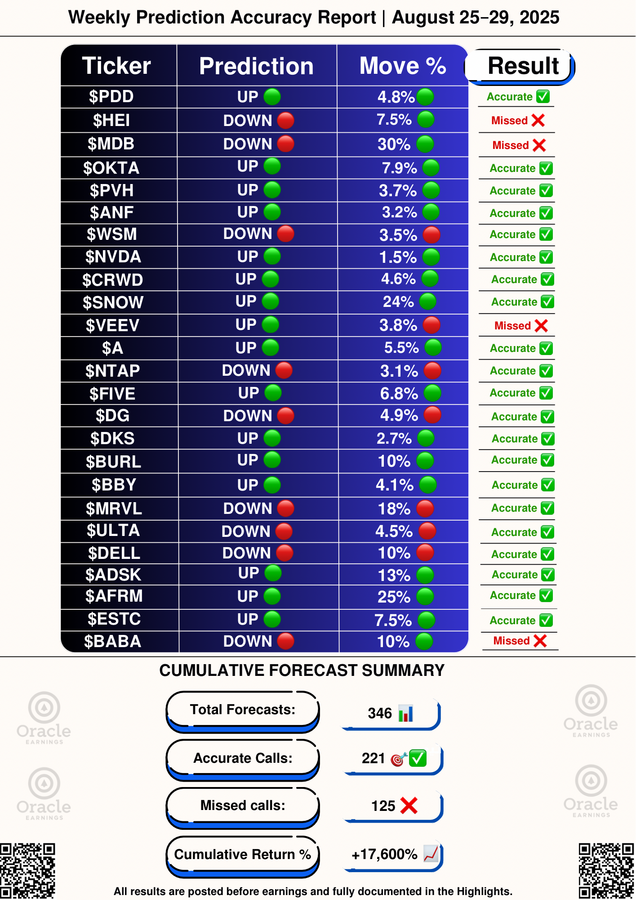The height and width of the screenshot is (900, 636).
Task: Click the green checkmark in $PDD's result
Action: point(543,97)
